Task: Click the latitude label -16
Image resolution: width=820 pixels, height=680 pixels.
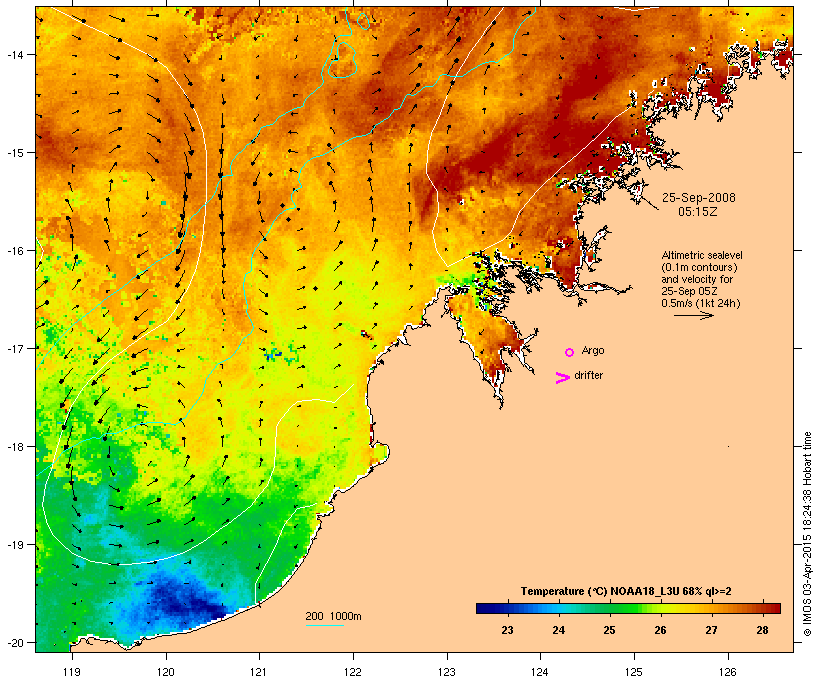Action: click(14, 251)
